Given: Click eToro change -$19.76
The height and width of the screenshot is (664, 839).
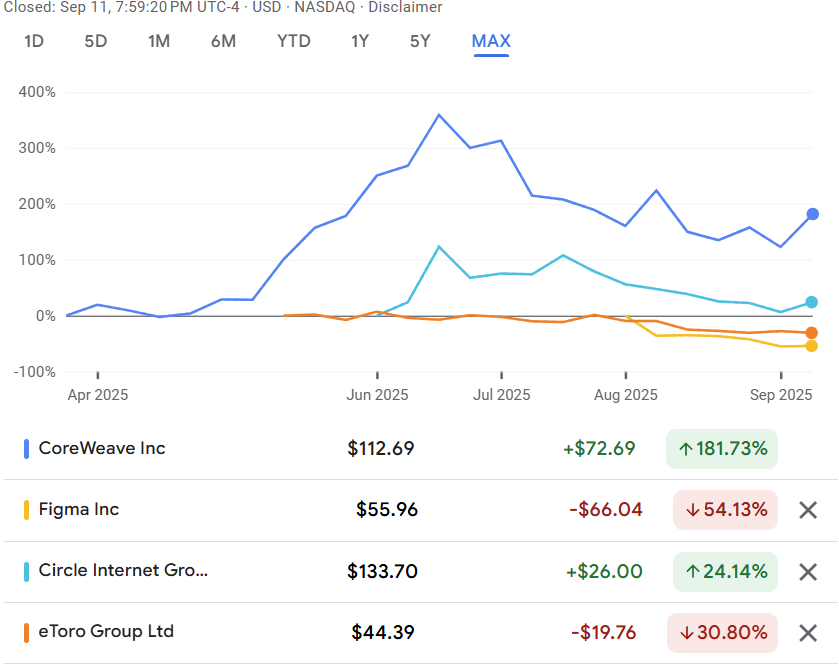Looking at the screenshot, I should (x=604, y=632).
